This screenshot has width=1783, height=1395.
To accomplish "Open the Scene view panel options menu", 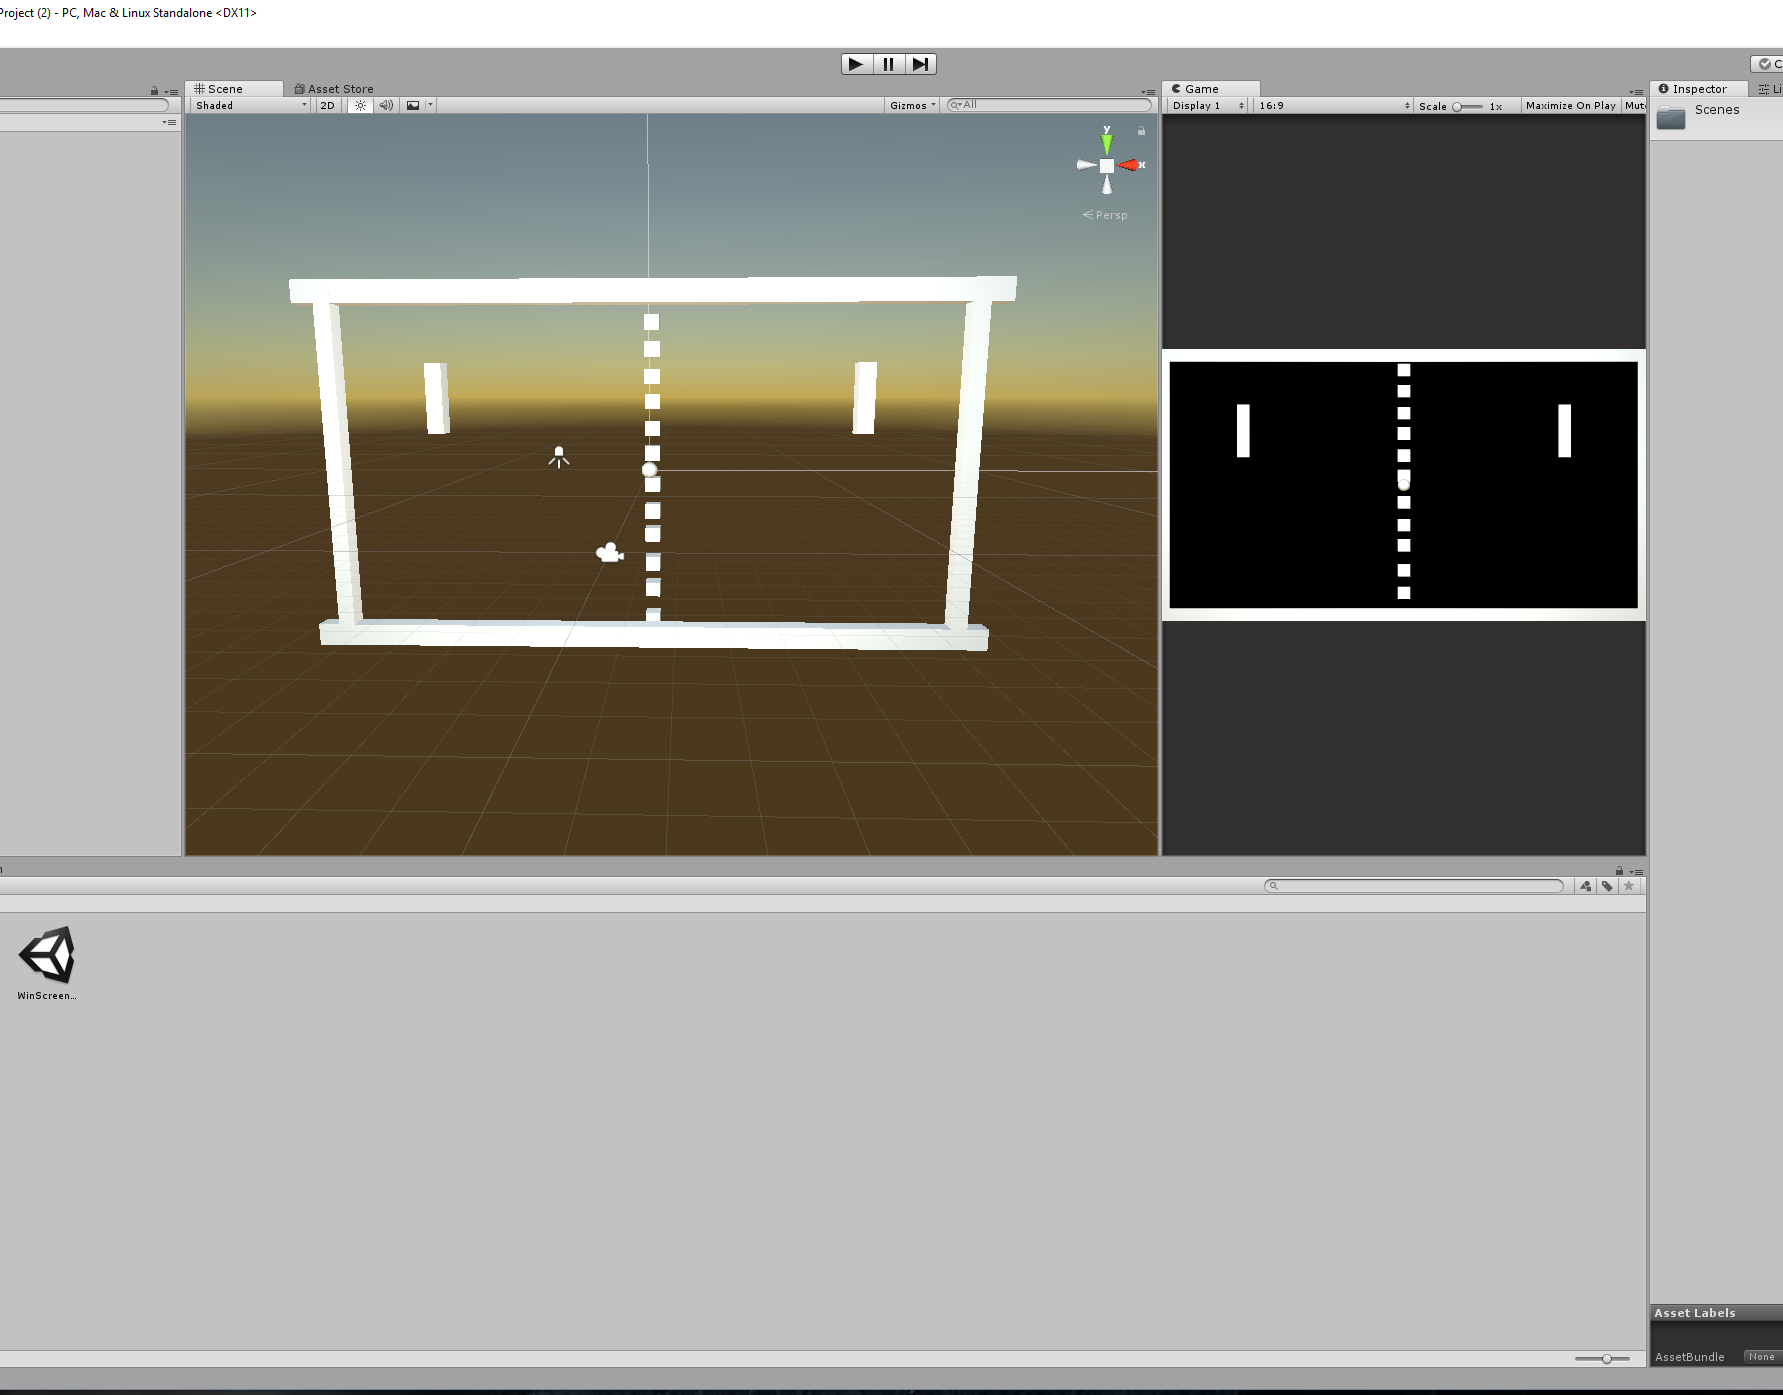I will tap(1148, 92).
